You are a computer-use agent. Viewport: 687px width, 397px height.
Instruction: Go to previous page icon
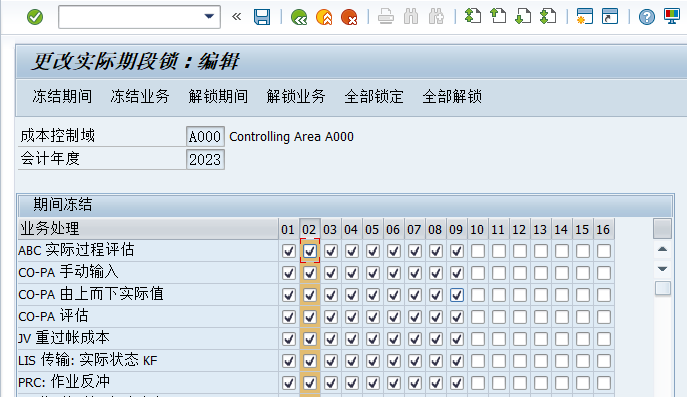coord(498,16)
